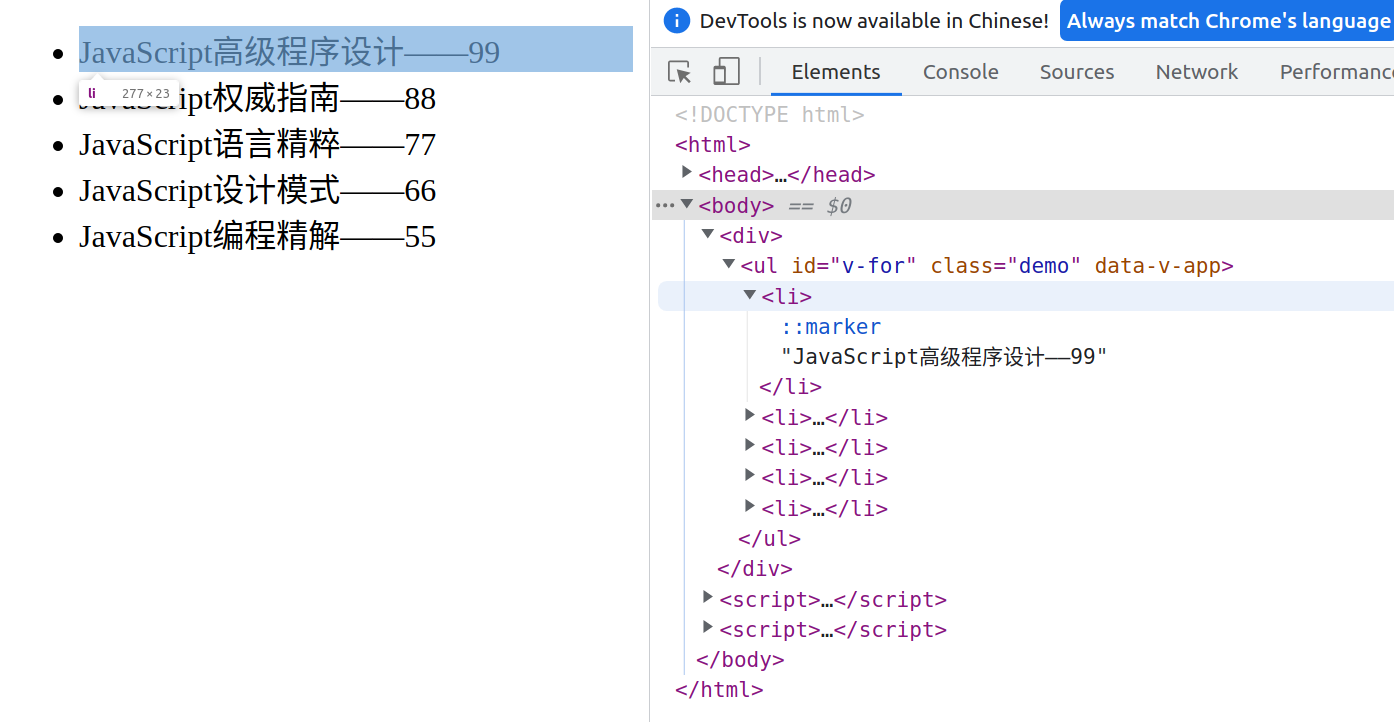Expand the last collapsed li node

(x=750, y=506)
